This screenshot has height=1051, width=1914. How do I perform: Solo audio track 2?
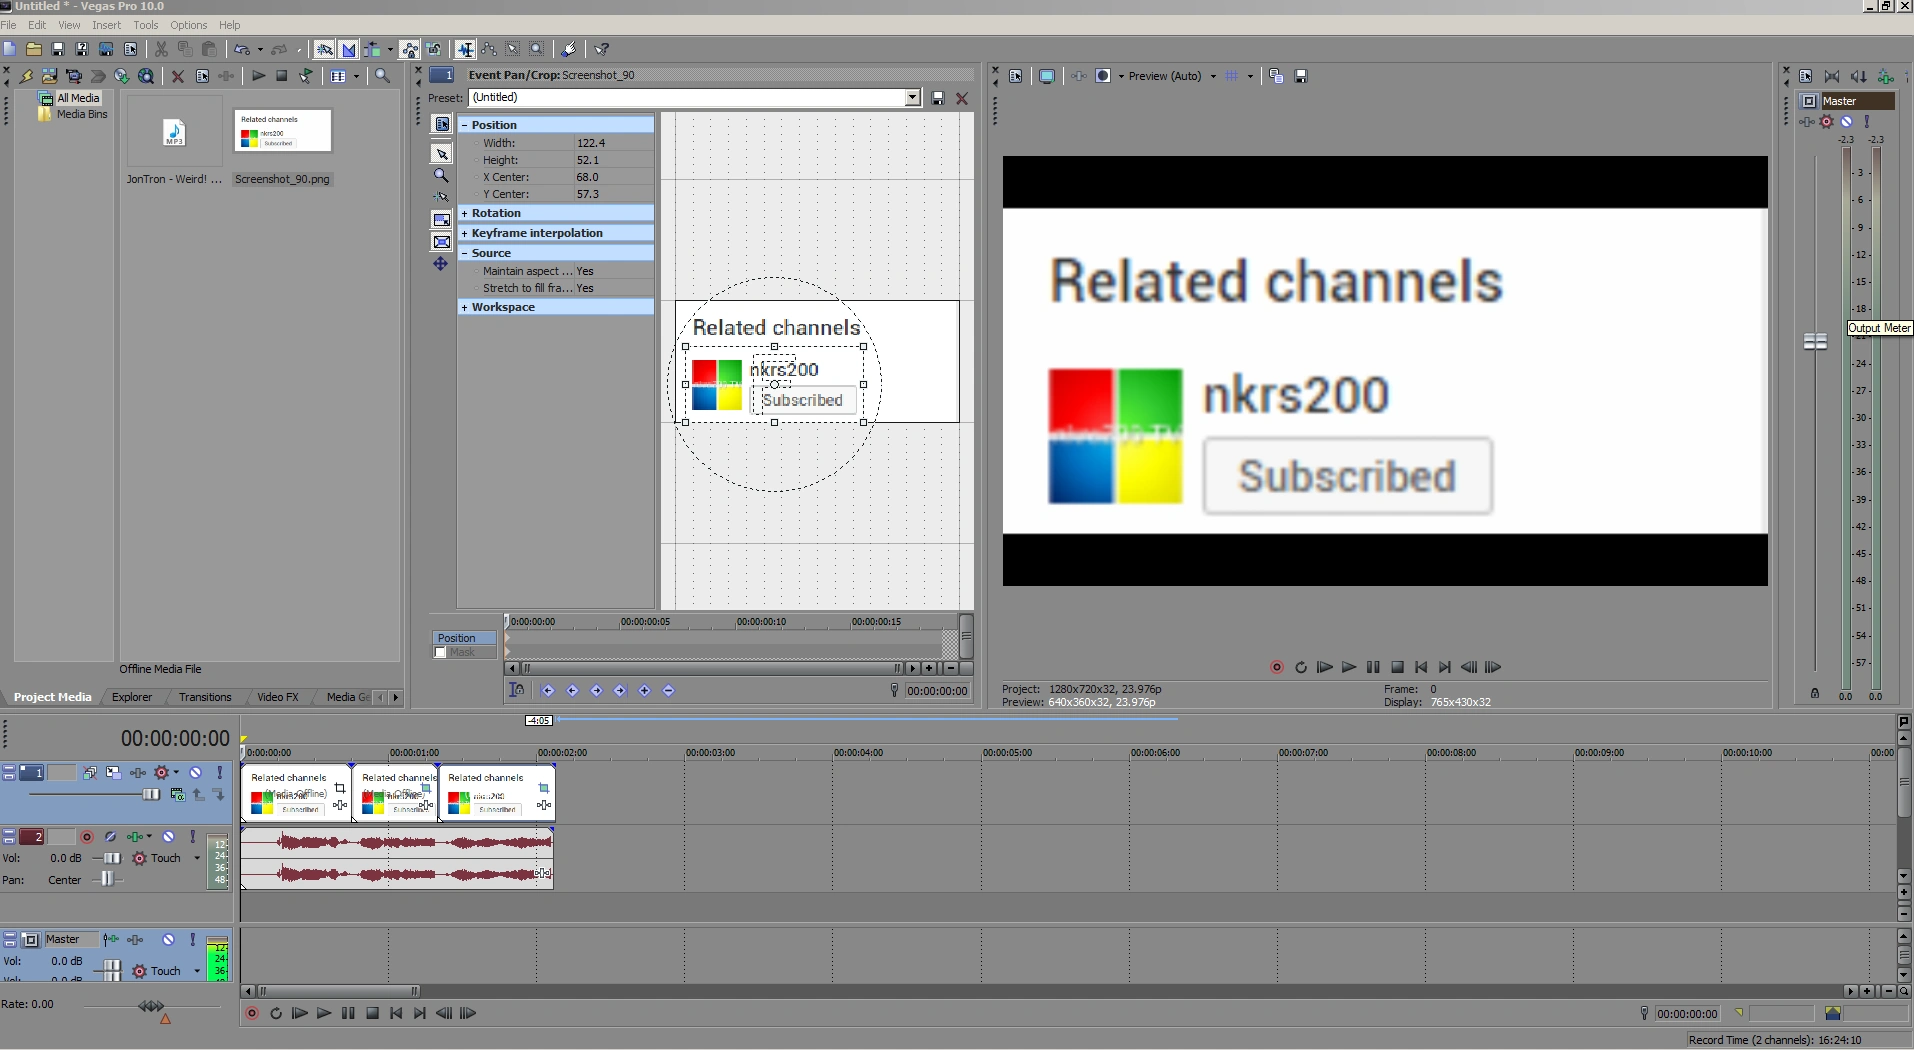pos(193,837)
